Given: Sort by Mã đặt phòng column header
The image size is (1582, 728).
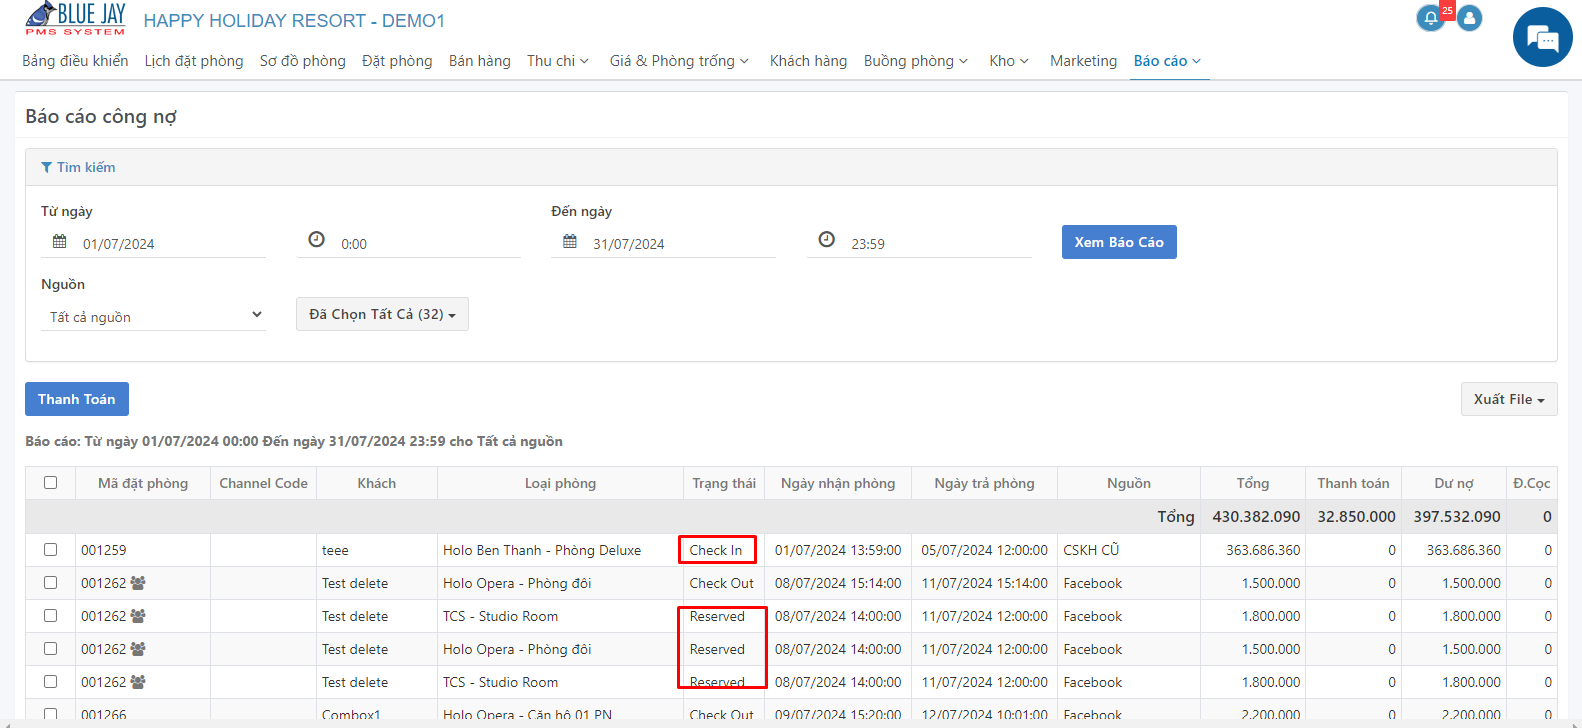Looking at the screenshot, I should coord(143,483).
